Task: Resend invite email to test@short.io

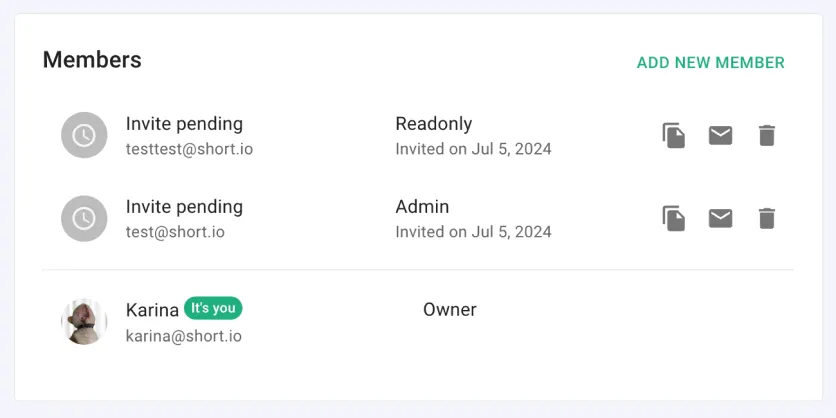Action: pos(720,218)
